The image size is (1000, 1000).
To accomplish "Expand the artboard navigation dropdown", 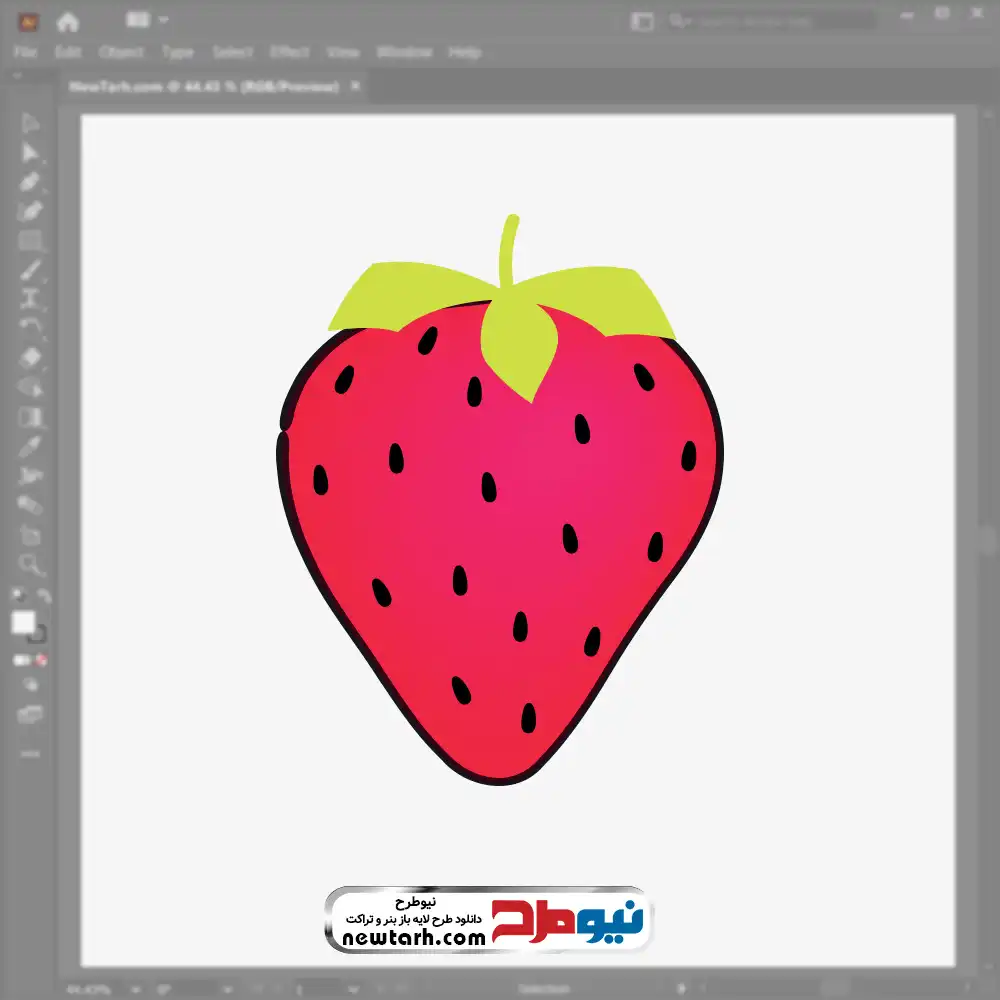I will (354, 989).
